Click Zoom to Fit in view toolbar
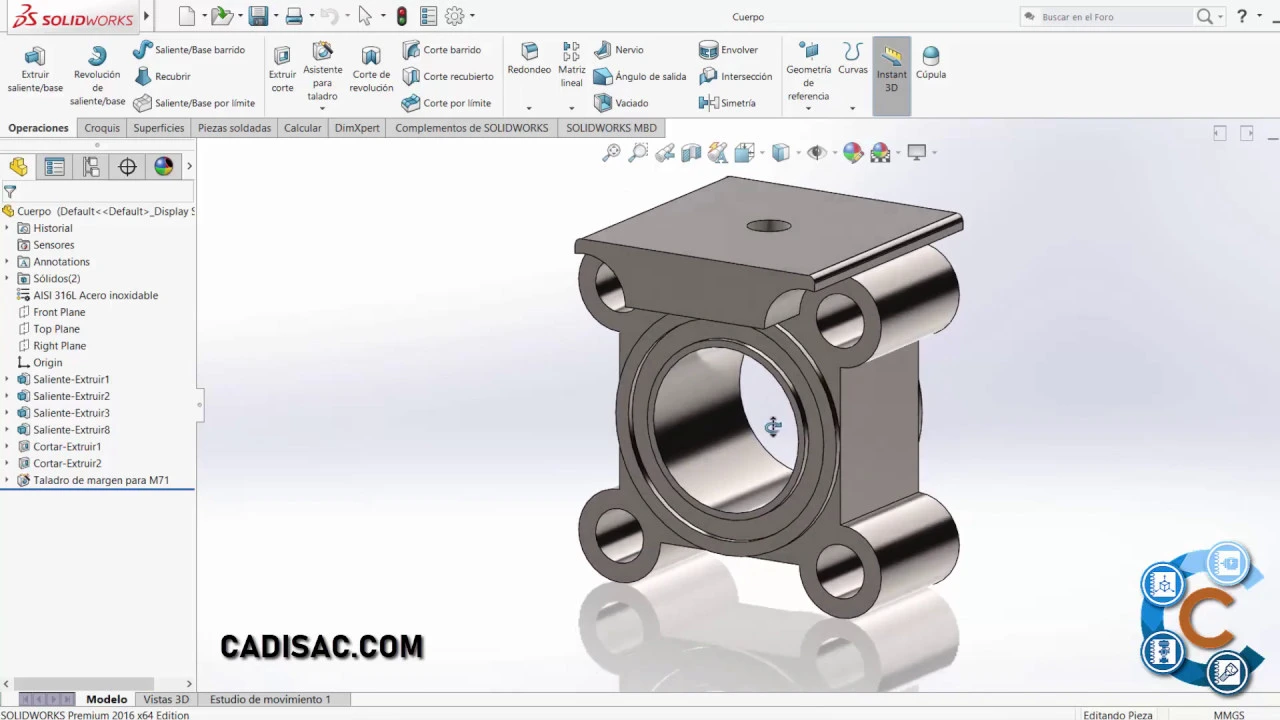This screenshot has width=1280, height=720. pos(611,153)
